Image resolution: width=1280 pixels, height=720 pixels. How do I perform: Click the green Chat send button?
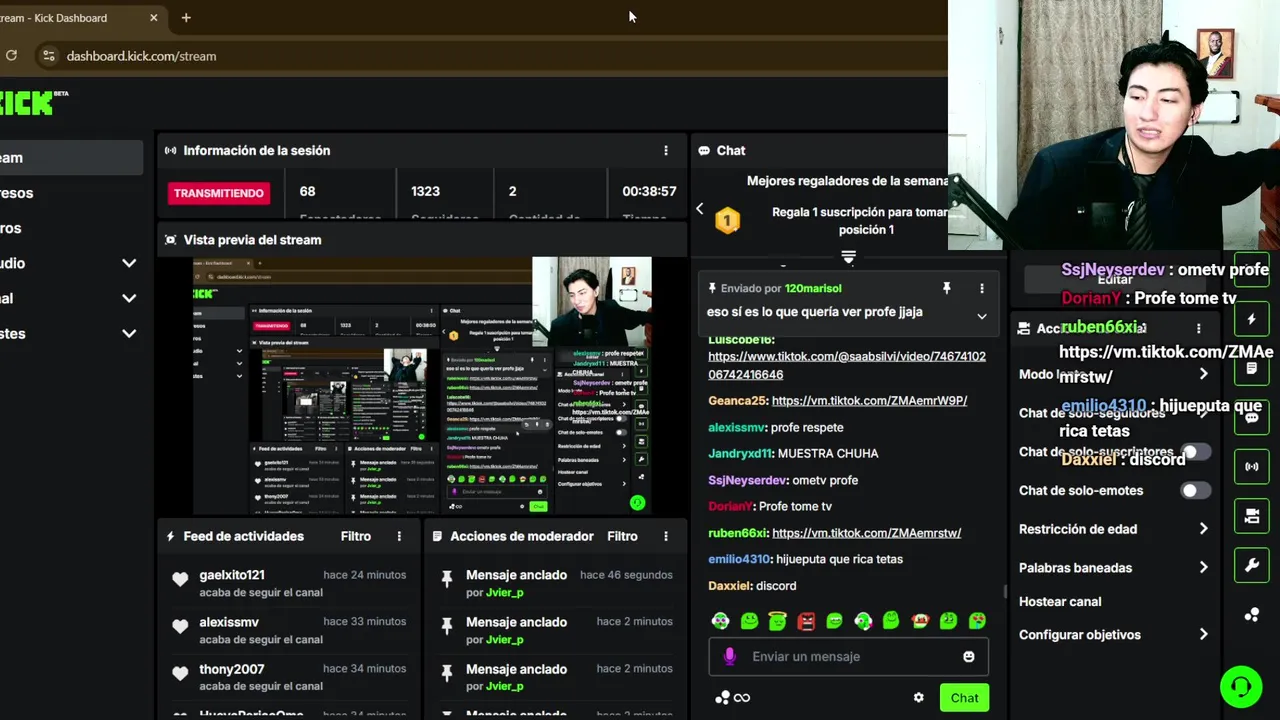(964, 698)
